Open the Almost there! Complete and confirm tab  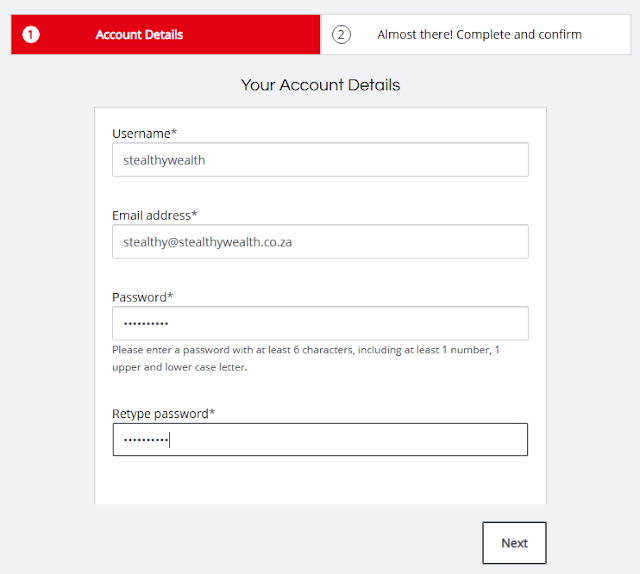point(479,35)
